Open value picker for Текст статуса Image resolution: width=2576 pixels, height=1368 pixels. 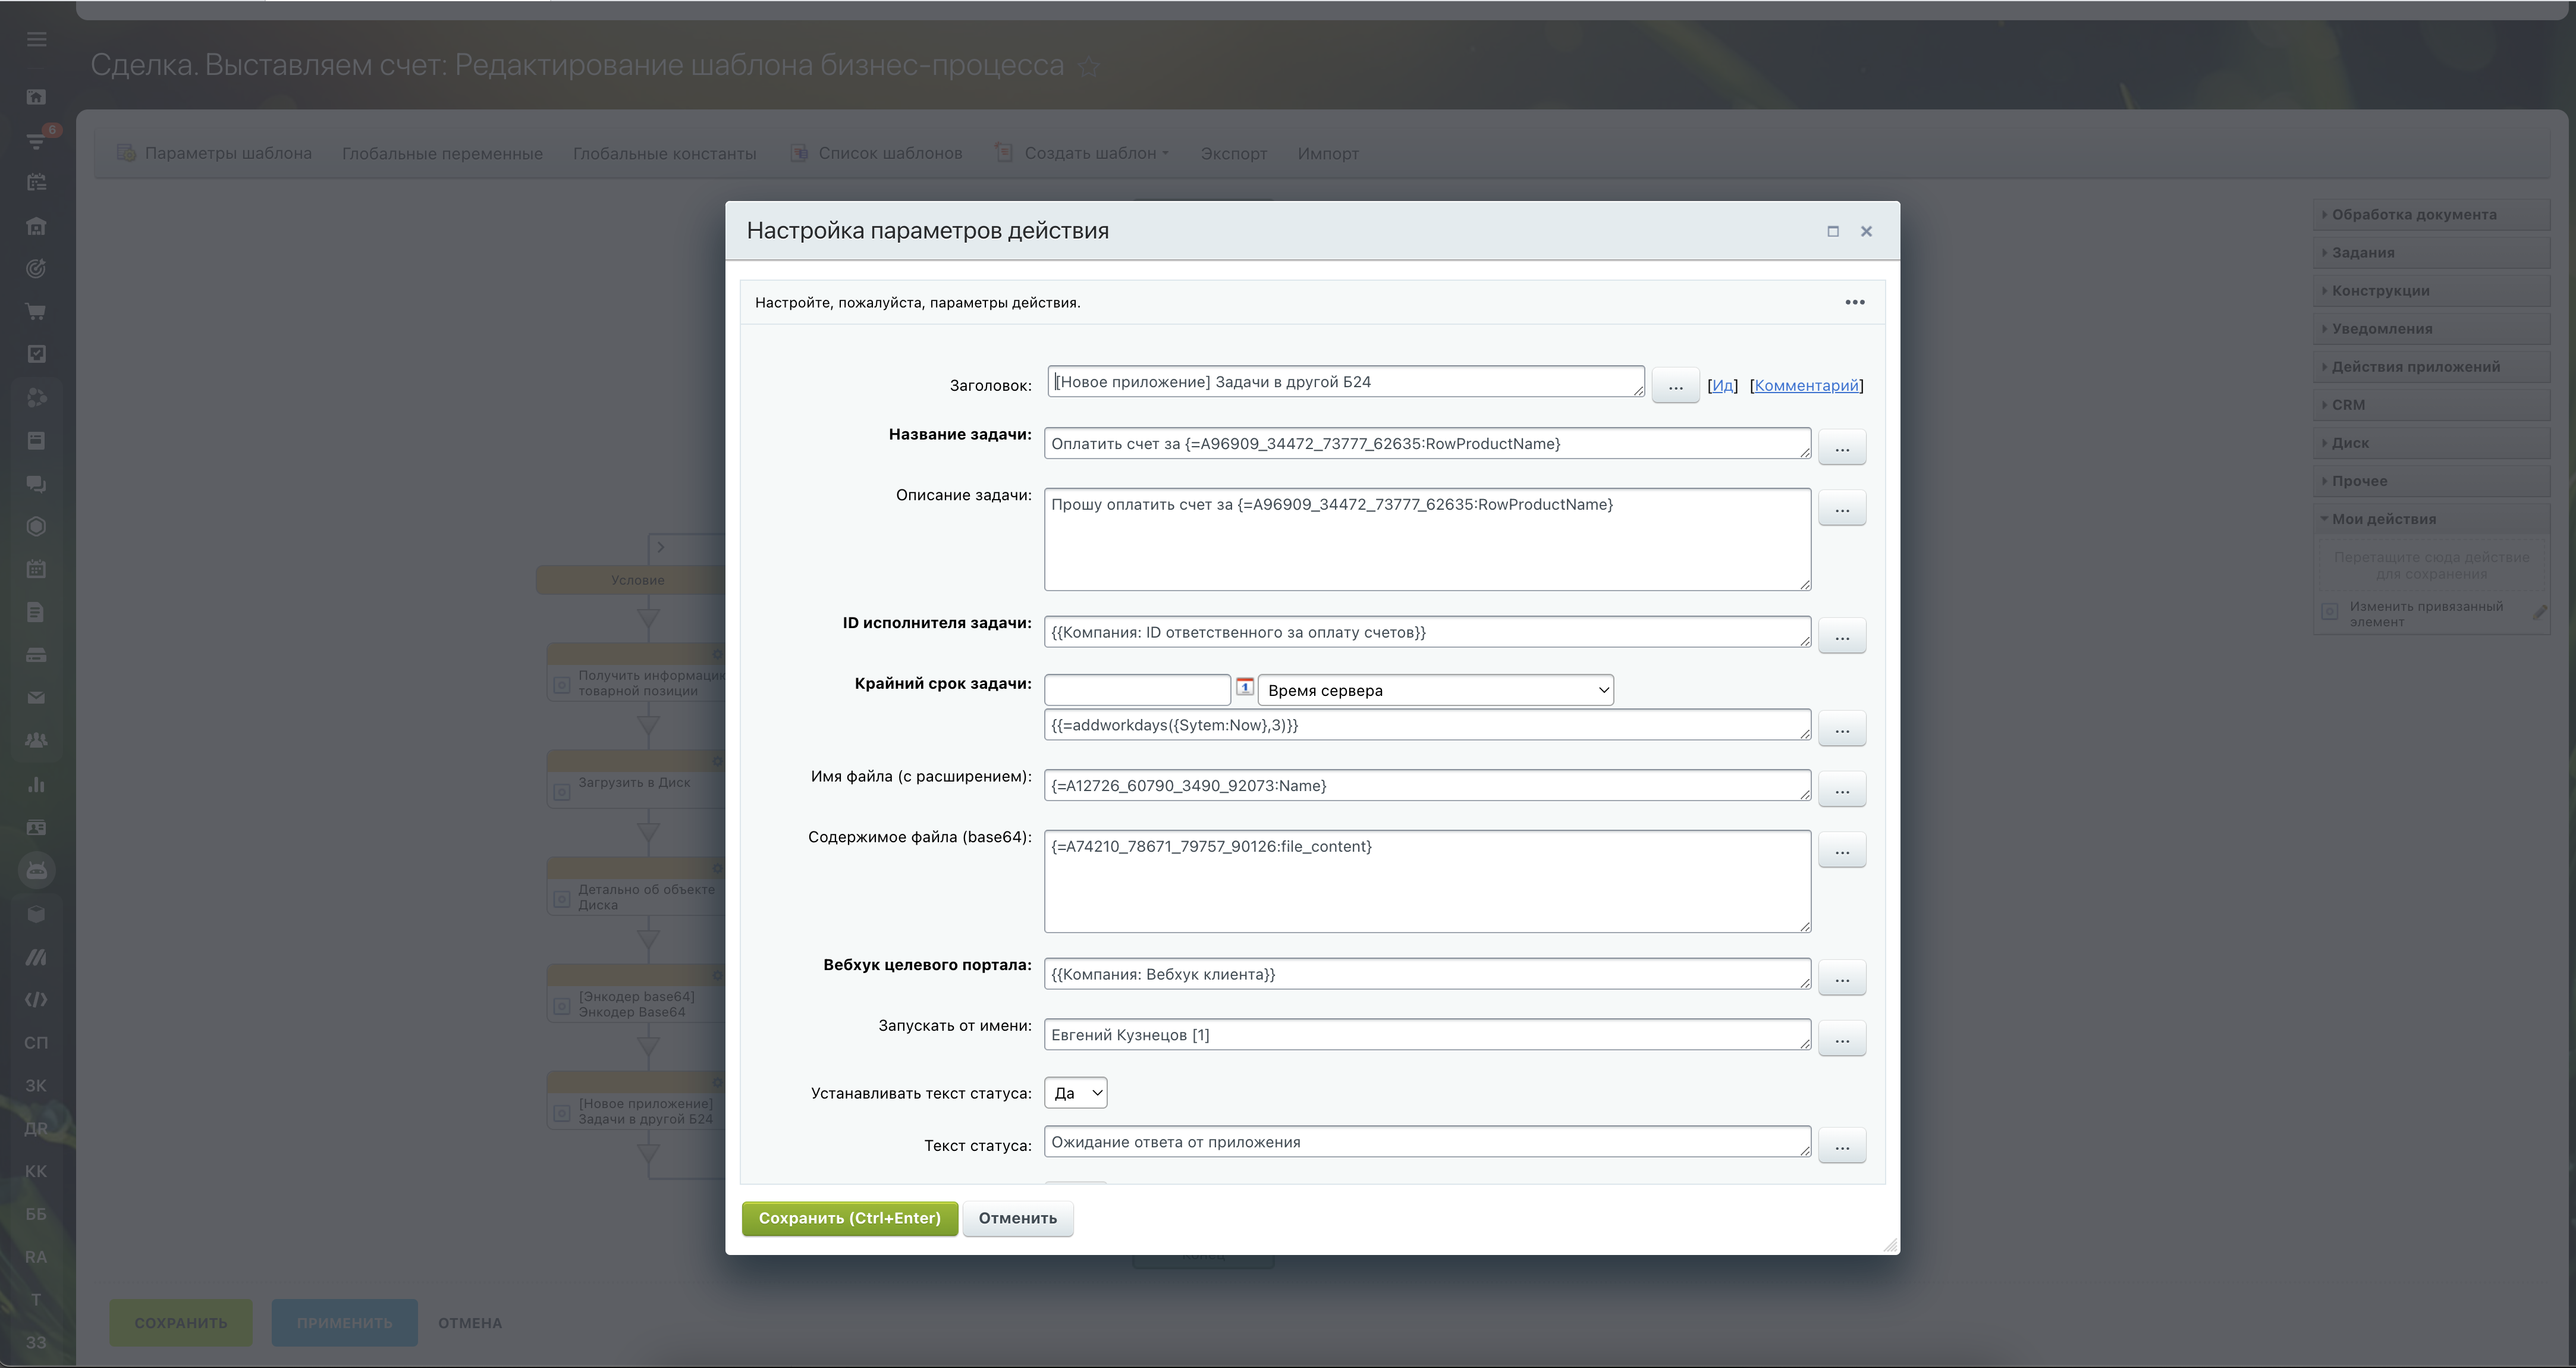(x=1841, y=1146)
